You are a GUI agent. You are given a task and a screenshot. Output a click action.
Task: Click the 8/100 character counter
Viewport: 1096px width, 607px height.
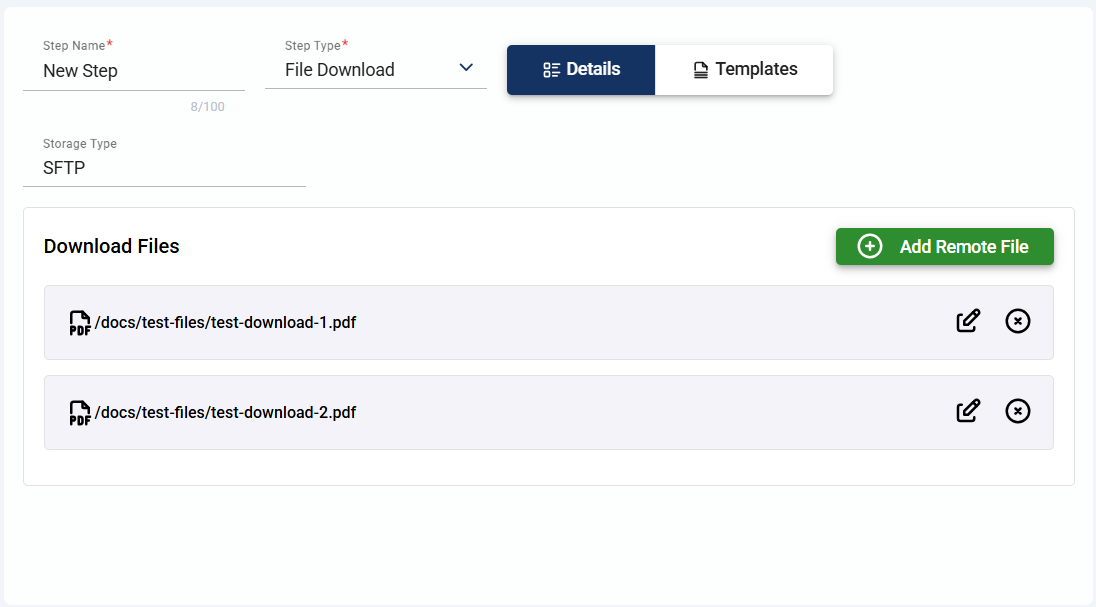click(x=208, y=106)
